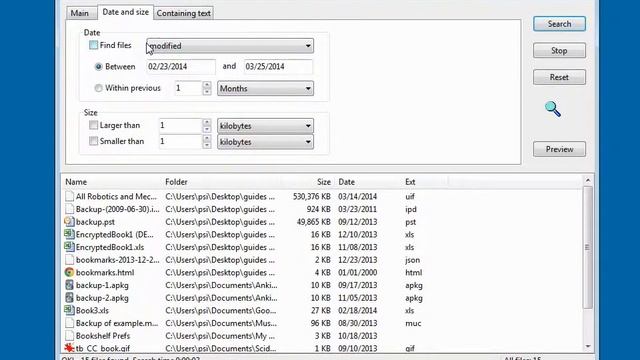640x360 pixels.
Task: Click the backup-1.apkg file icon
Action: pos(69,285)
